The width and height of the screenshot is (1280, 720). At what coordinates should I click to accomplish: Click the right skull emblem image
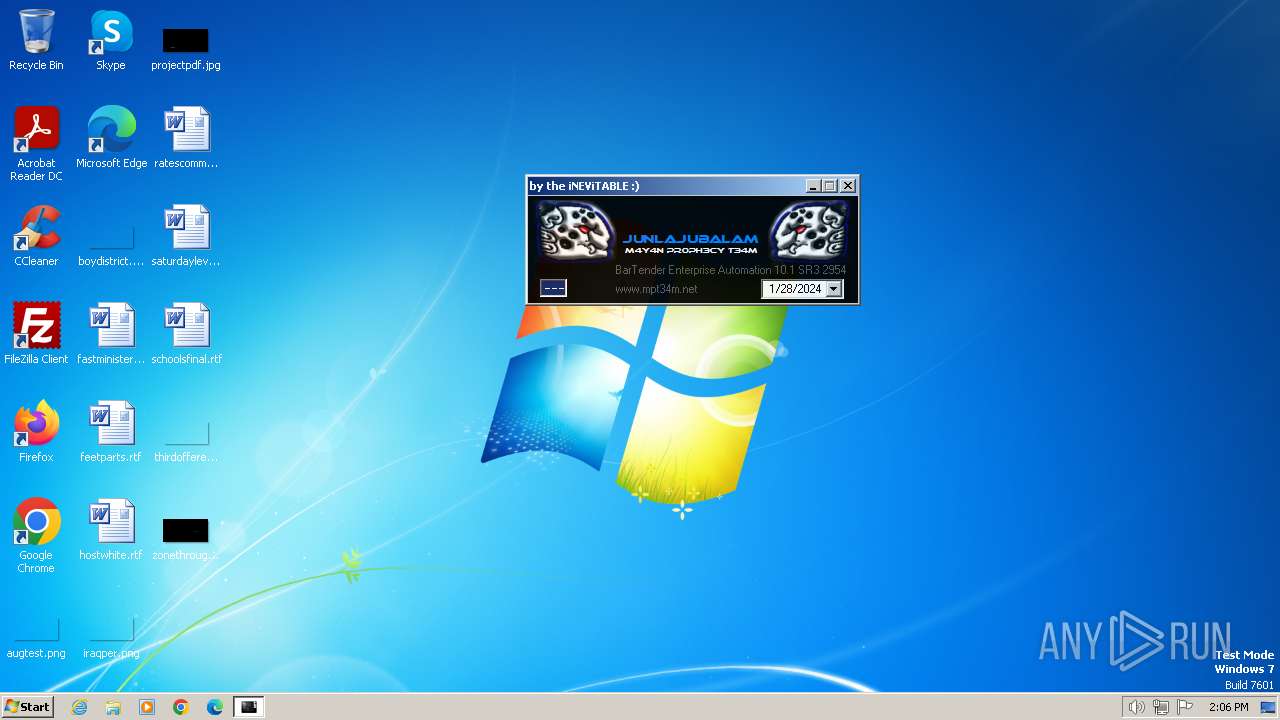[808, 230]
